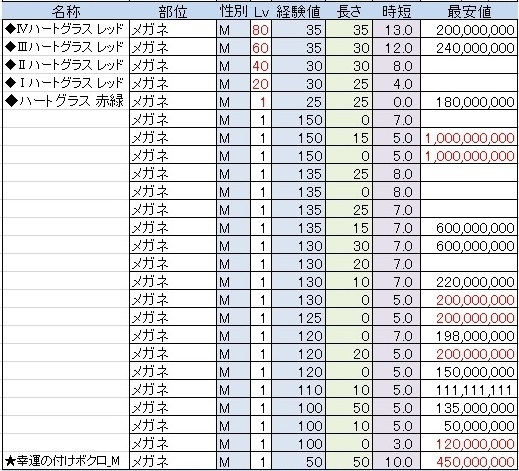Select the 経験値 column header

coord(298,11)
